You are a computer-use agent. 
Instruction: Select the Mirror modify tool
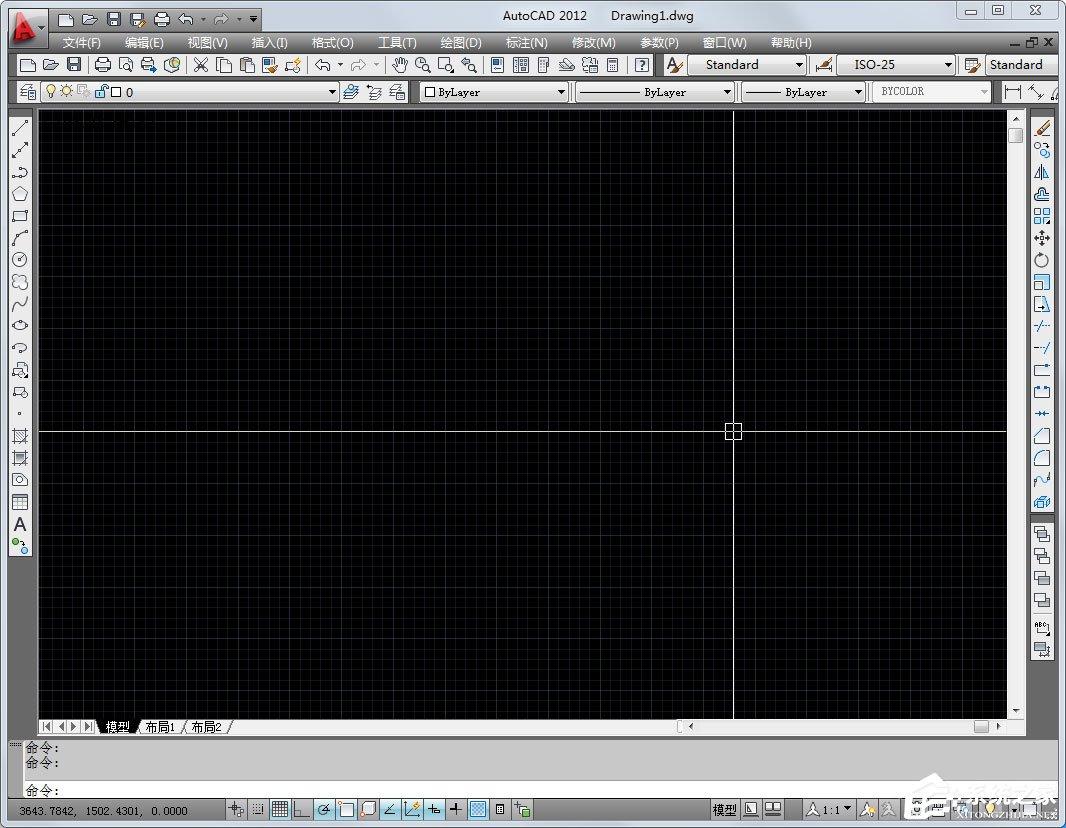tap(1042, 172)
